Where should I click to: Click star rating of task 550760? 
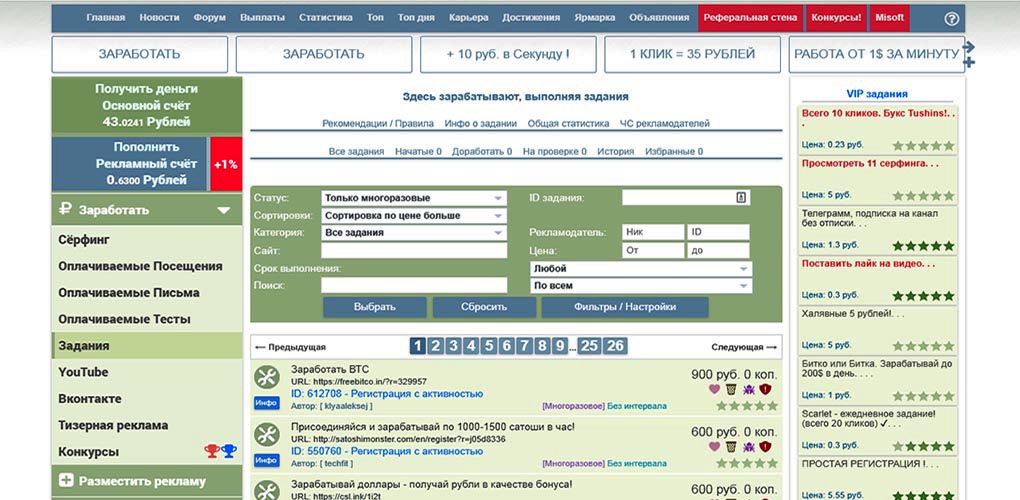(747, 463)
